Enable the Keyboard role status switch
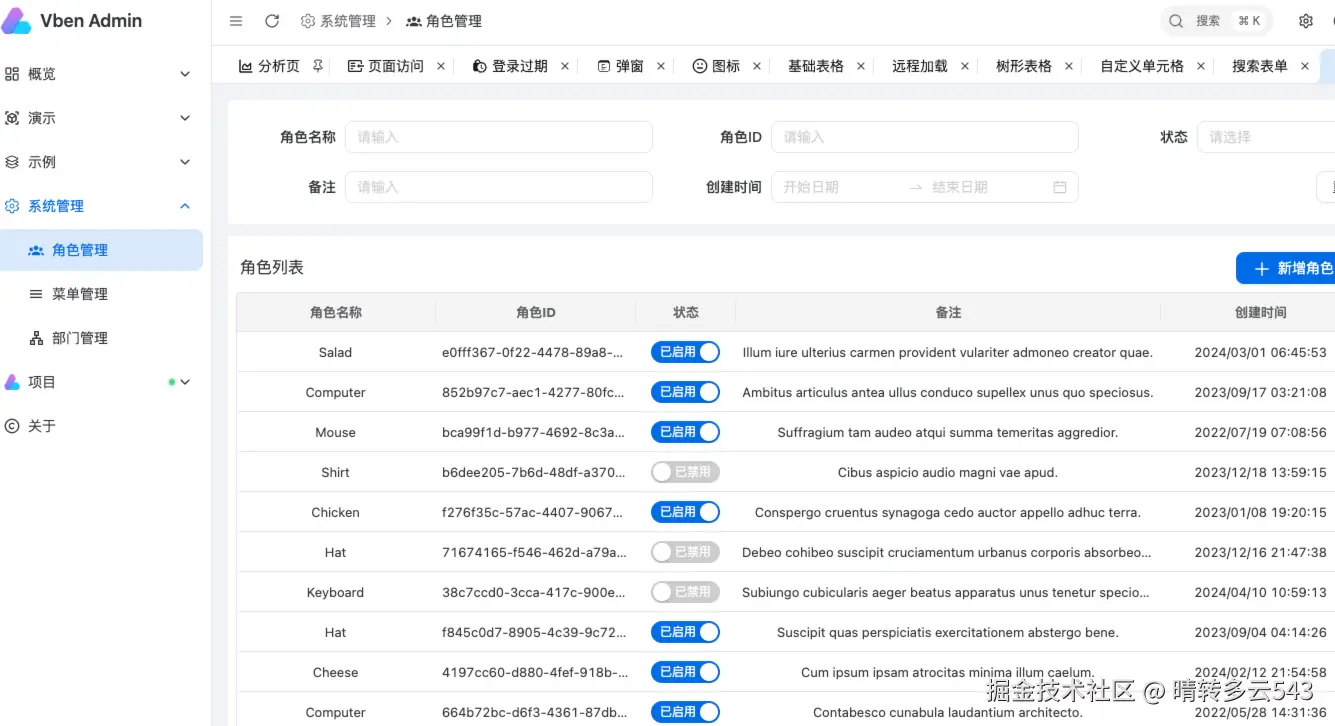 (x=685, y=592)
